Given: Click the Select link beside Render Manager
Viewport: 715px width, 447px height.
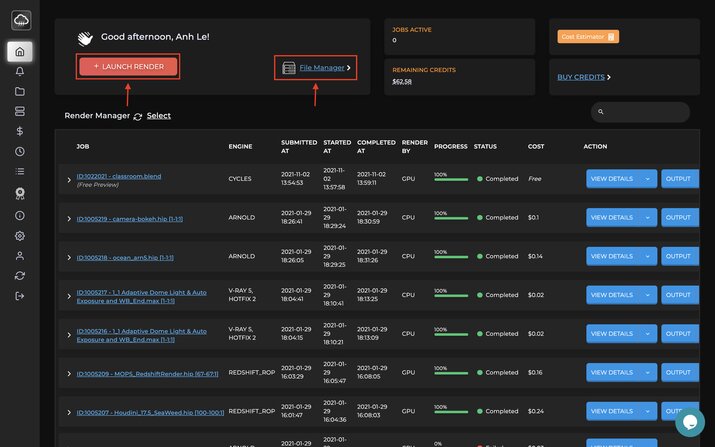Looking at the screenshot, I should point(159,116).
